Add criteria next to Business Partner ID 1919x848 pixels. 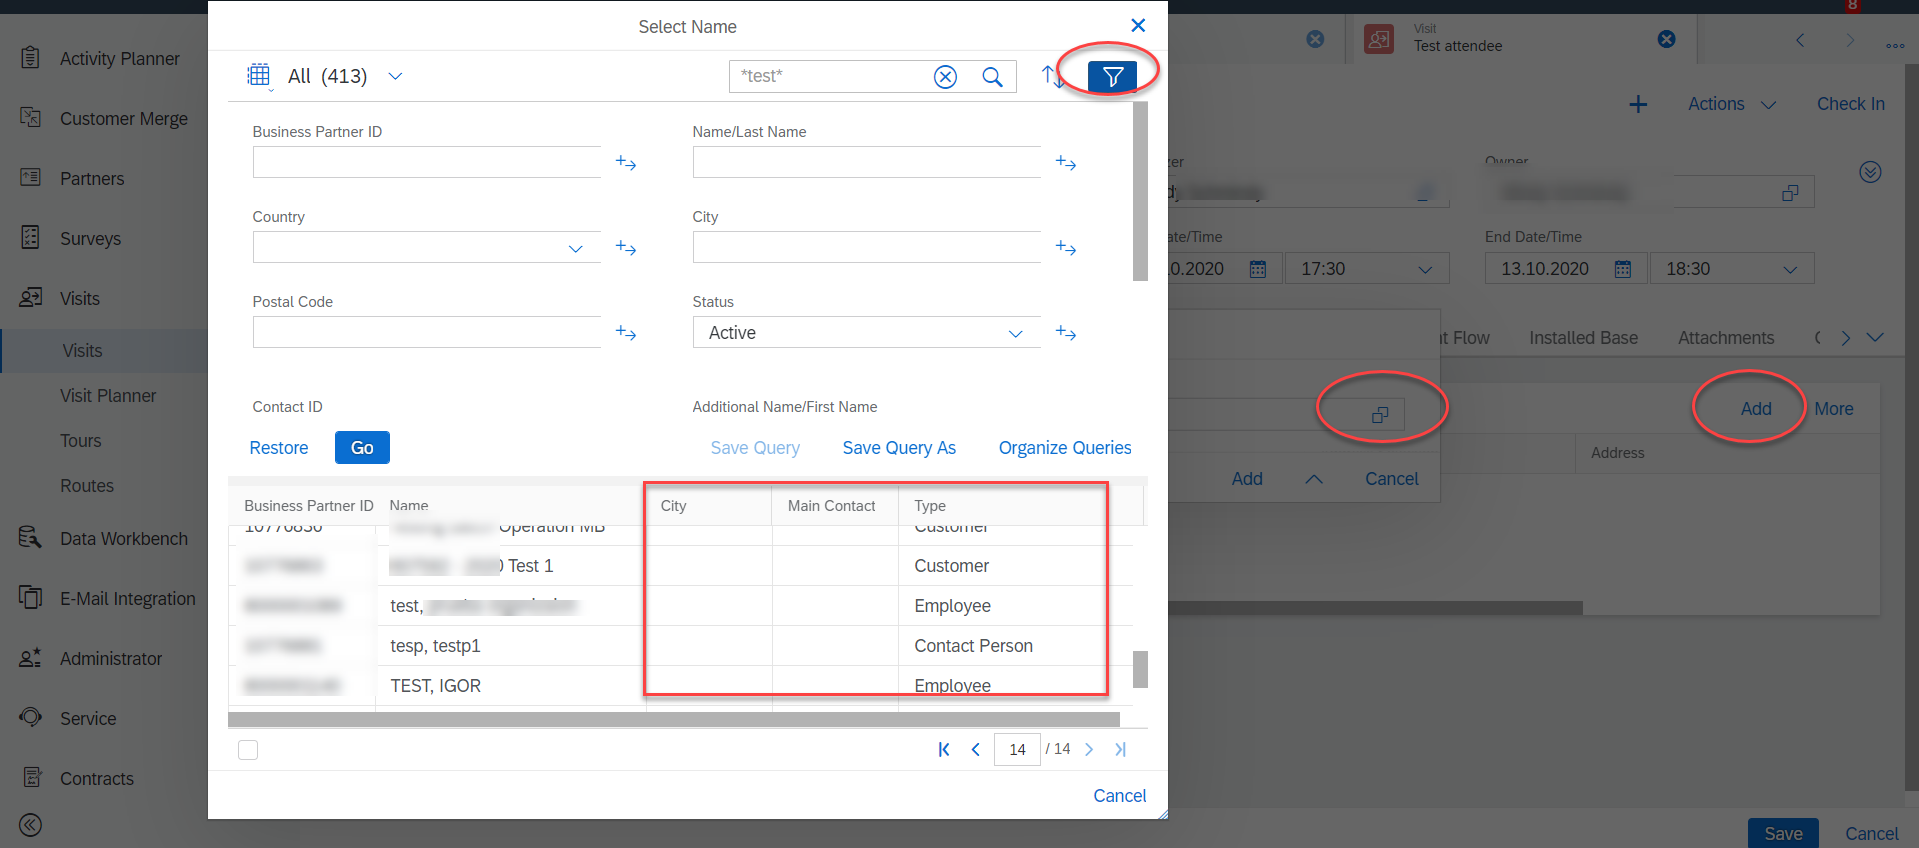[x=626, y=163]
